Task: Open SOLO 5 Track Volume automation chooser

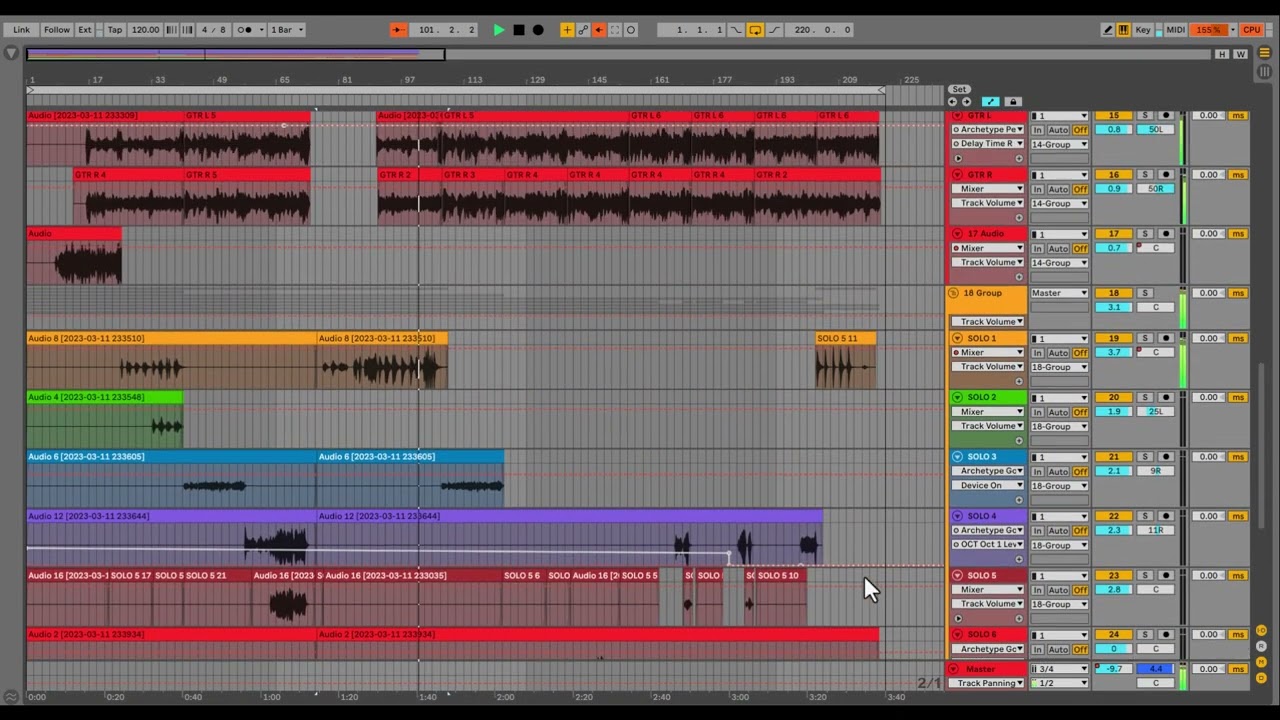Action: pos(988,604)
